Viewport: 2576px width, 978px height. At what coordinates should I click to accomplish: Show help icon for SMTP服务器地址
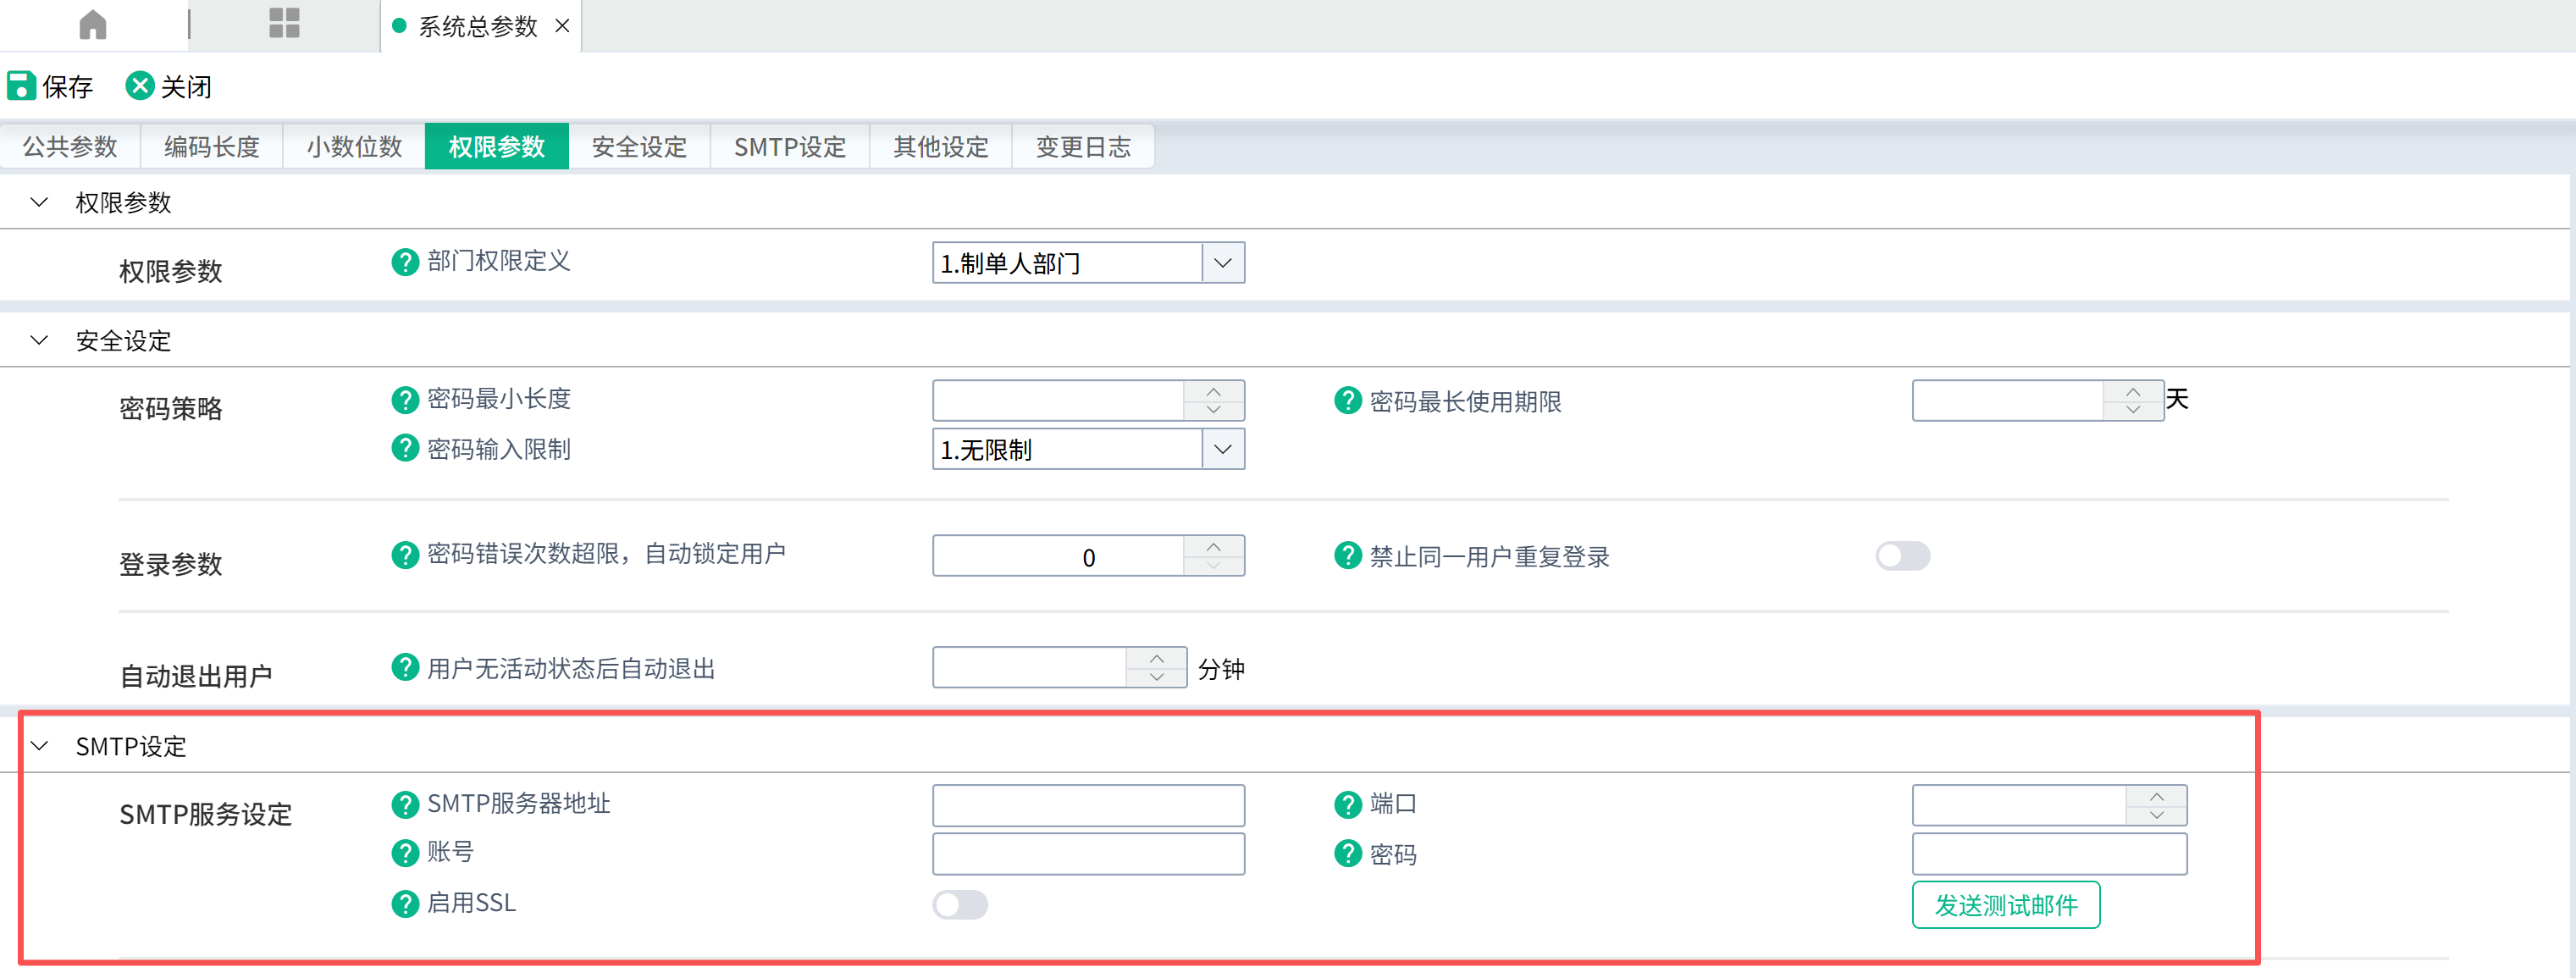[405, 804]
